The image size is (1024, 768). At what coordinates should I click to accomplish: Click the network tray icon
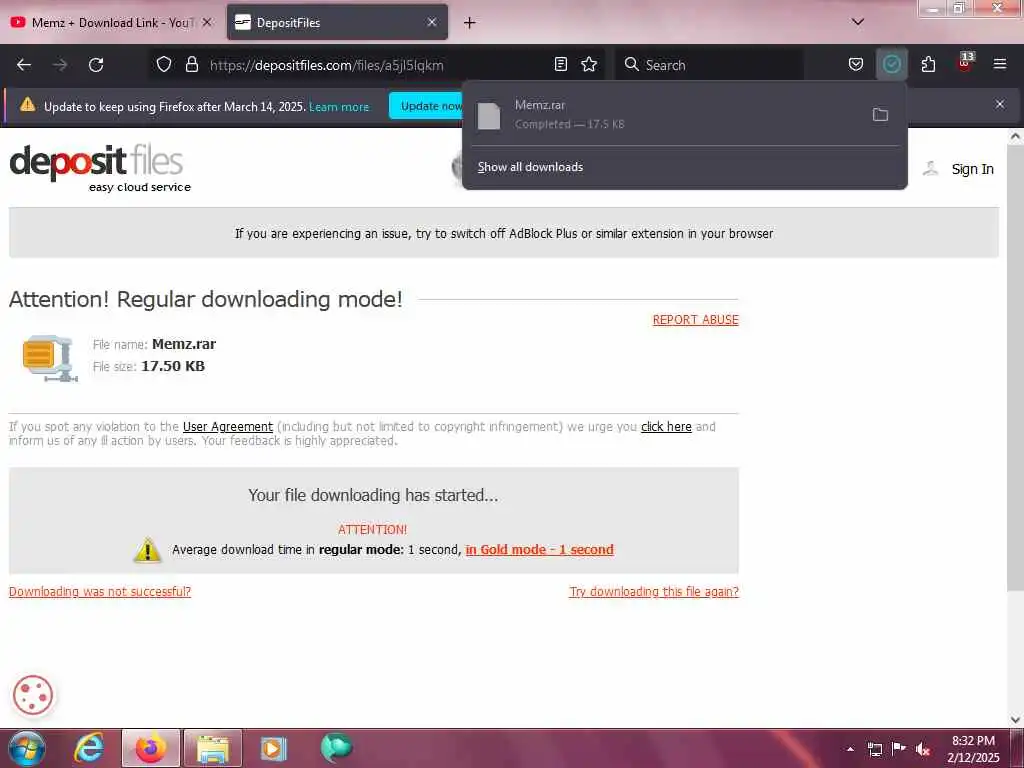[874, 749]
